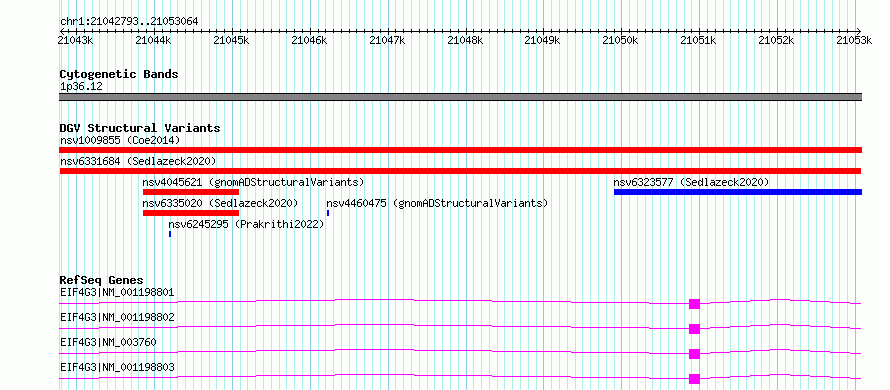Click the RefSeq Genes track title
Screen dimensions: 890x390
(102, 280)
